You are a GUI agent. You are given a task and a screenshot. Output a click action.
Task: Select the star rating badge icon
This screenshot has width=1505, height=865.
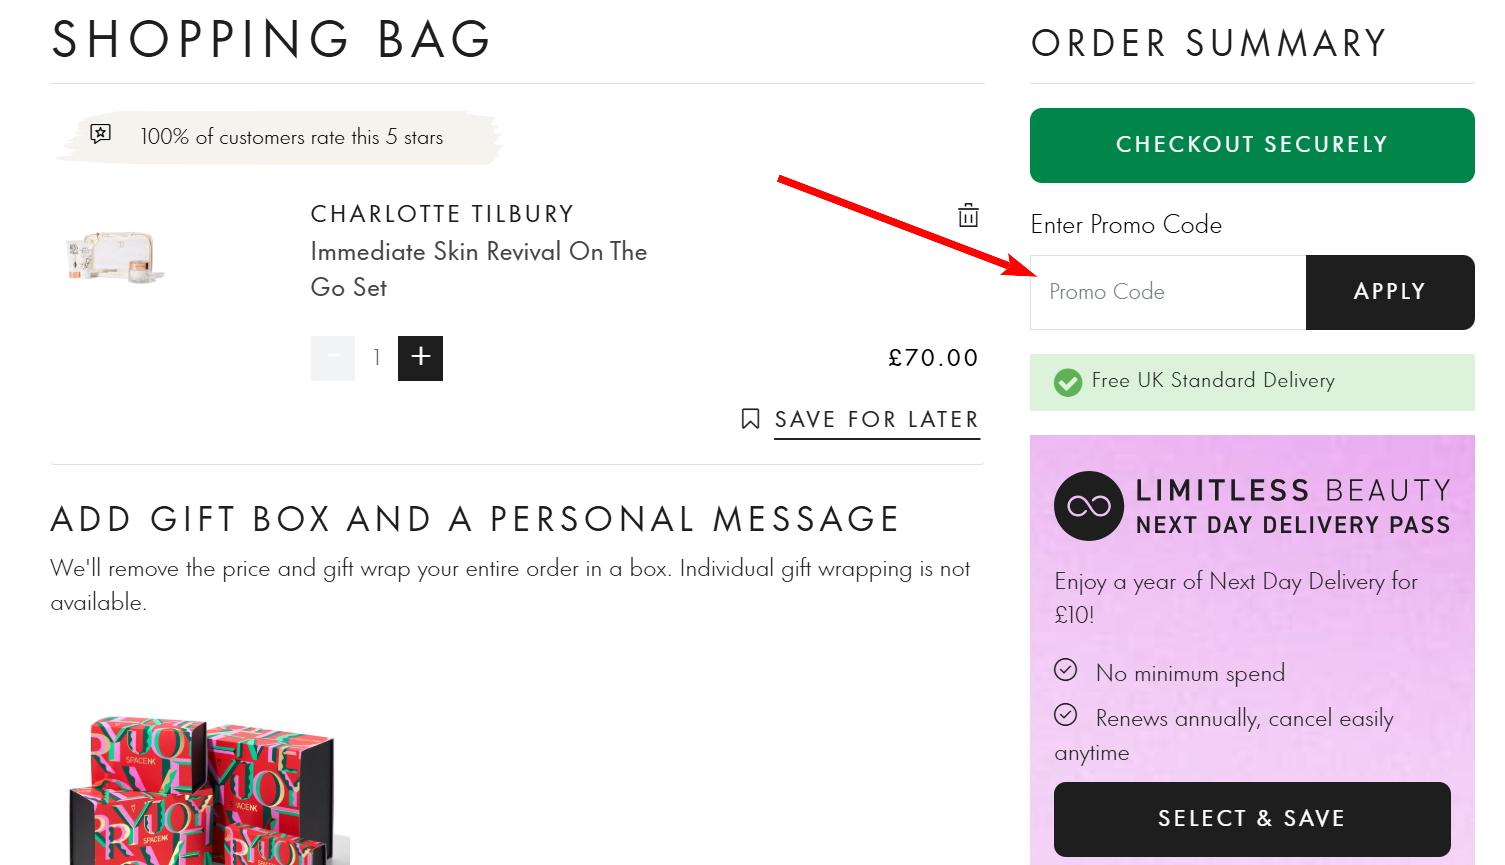pos(99,134)
